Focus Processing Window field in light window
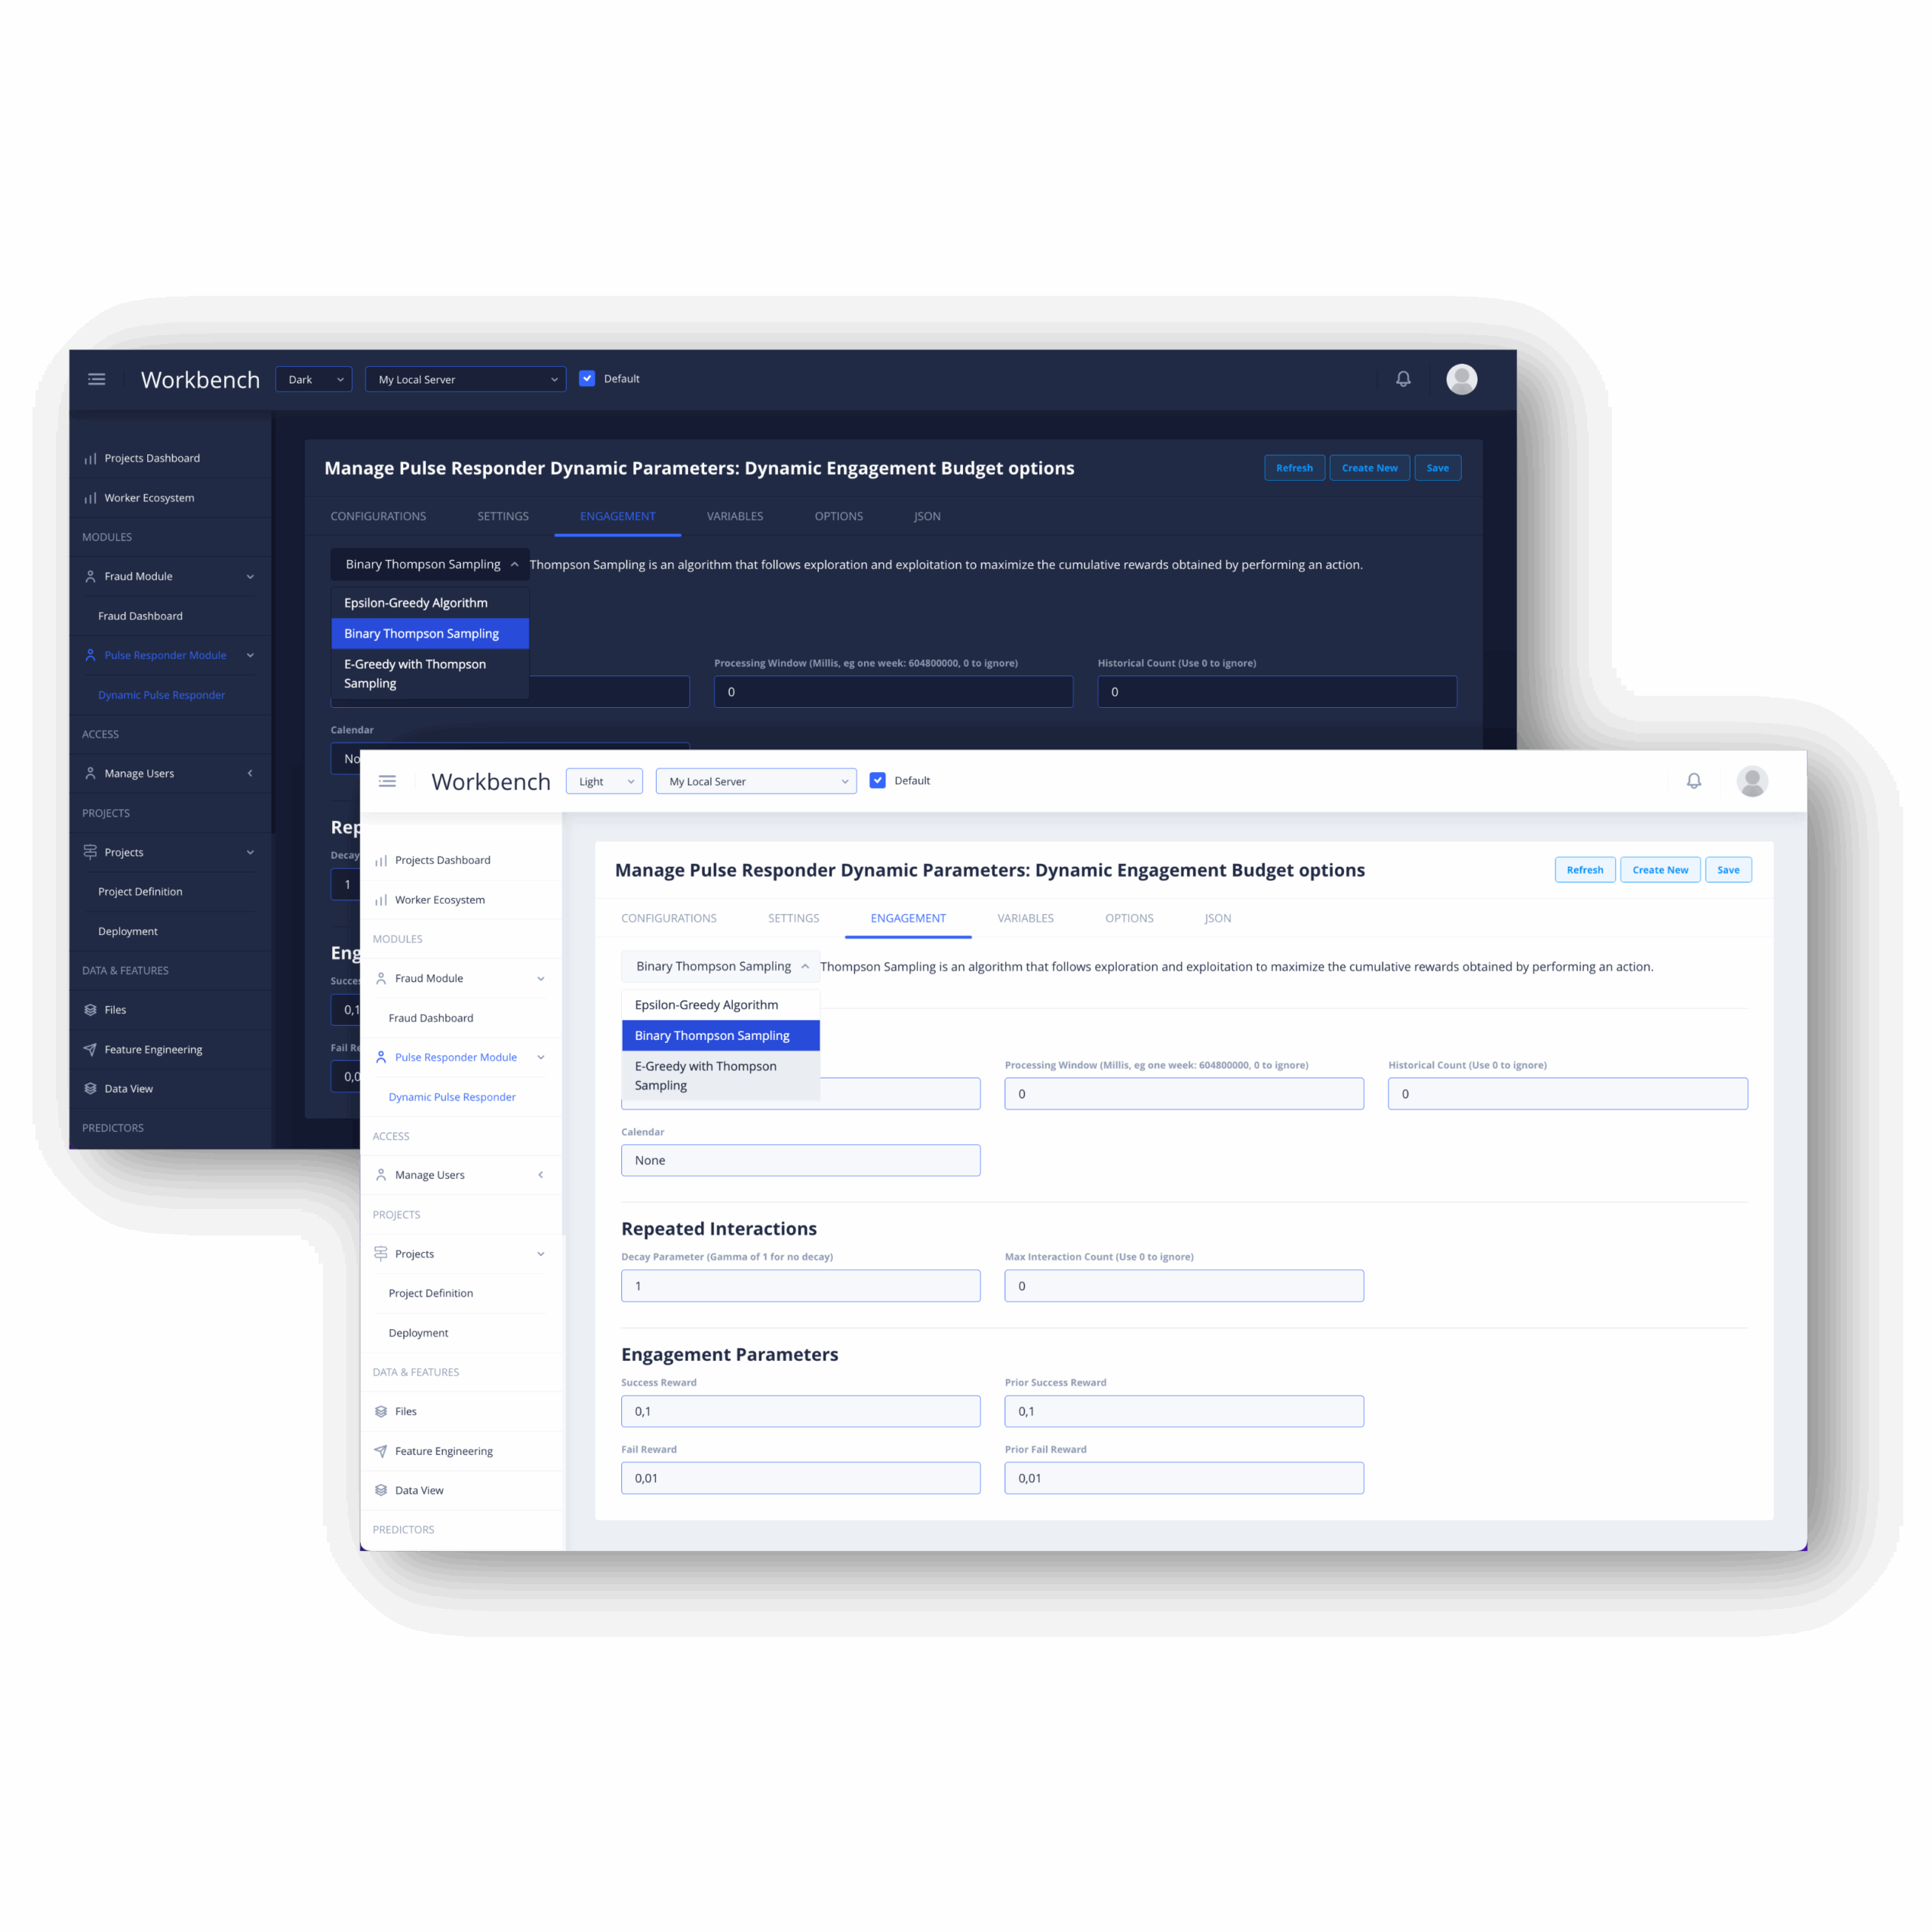Image resolution: width=1932 pixels, height=1932 pixels. (x=1184, y=1093)
